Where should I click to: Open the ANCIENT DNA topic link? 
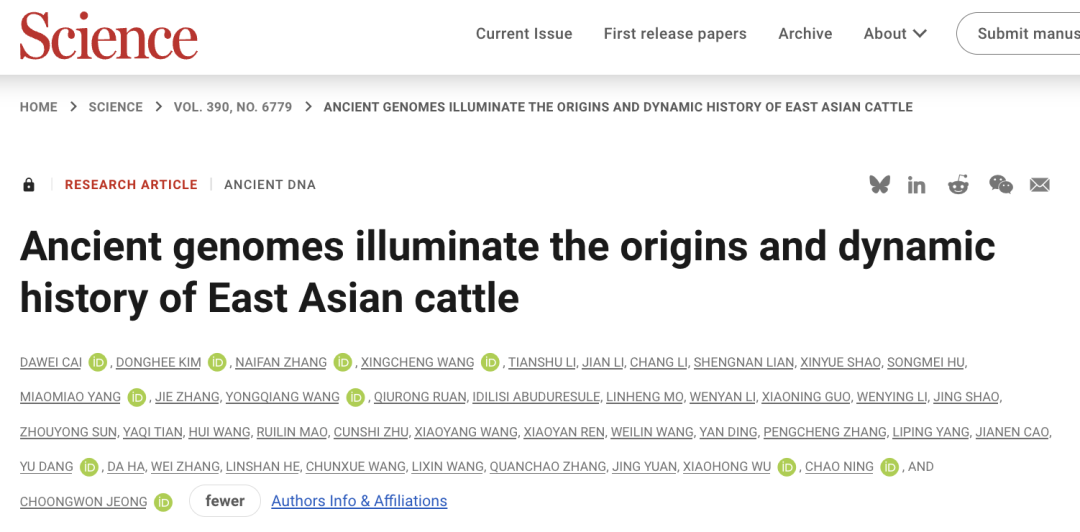tap(270, 185)
